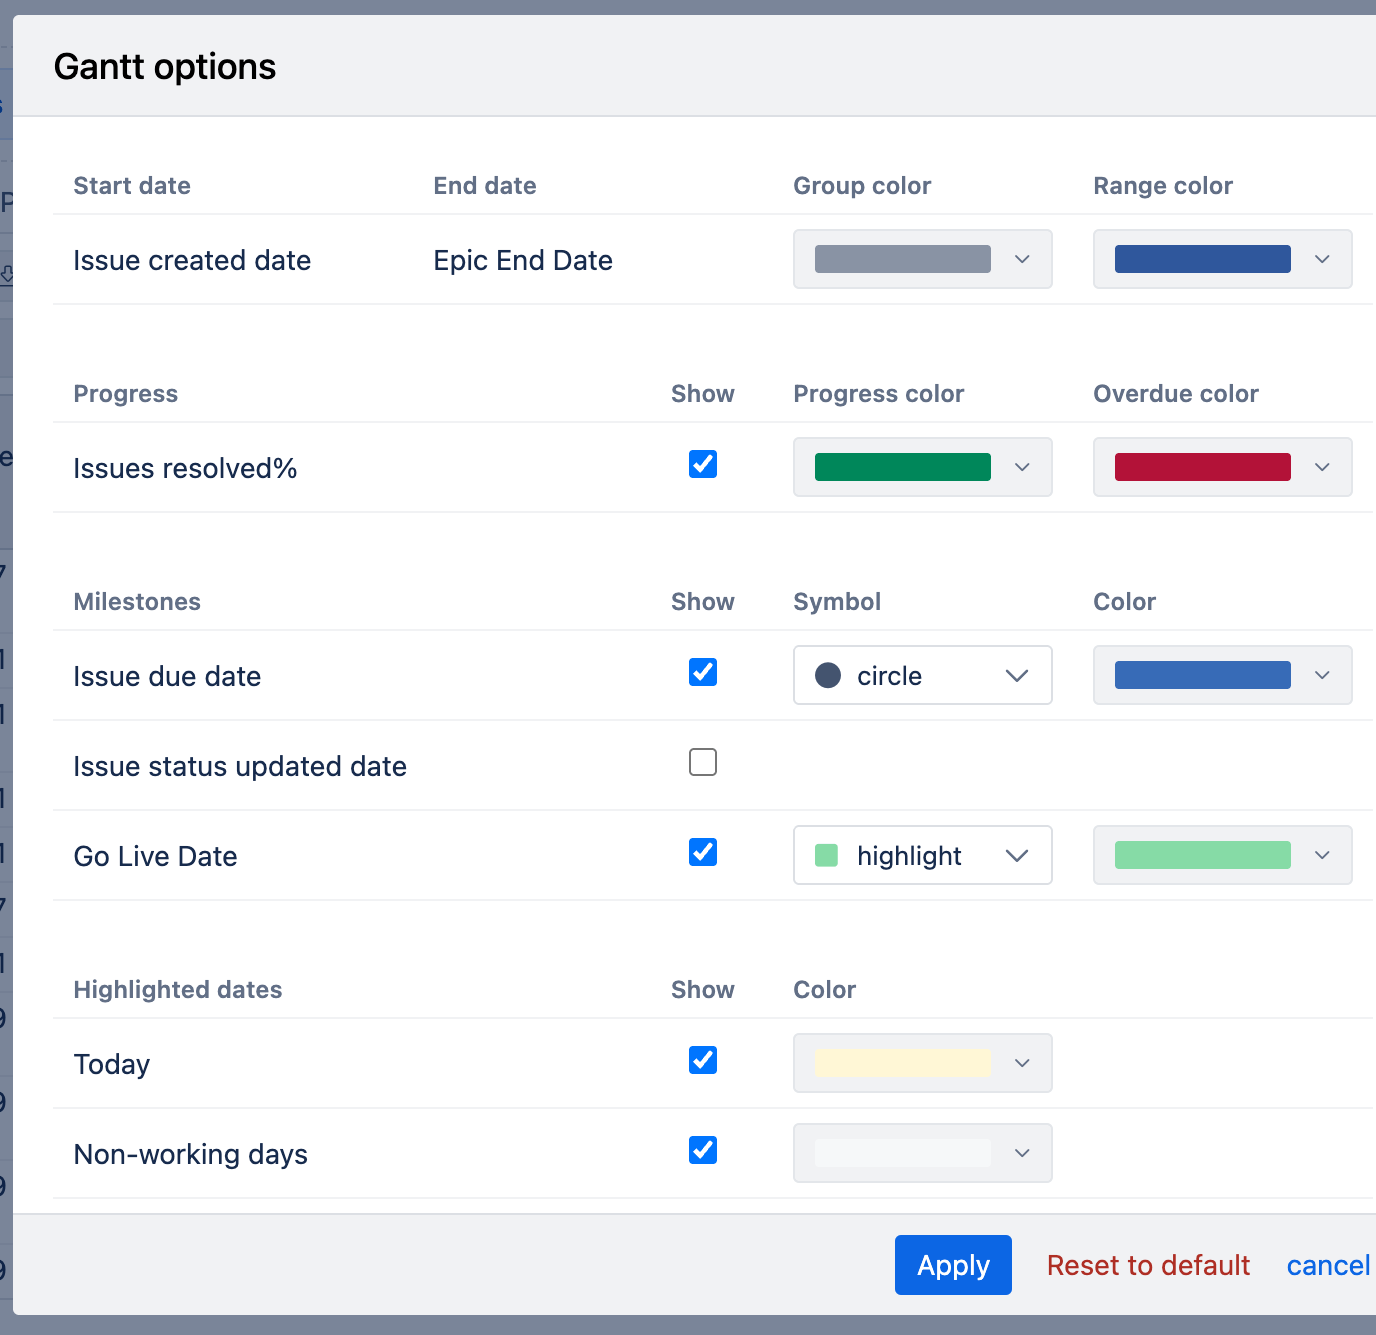The height and width of the screenshot is (1335, 1376).
Task: Disable the Today highlighted date checkbox
Action: (x=703, y=1060)
